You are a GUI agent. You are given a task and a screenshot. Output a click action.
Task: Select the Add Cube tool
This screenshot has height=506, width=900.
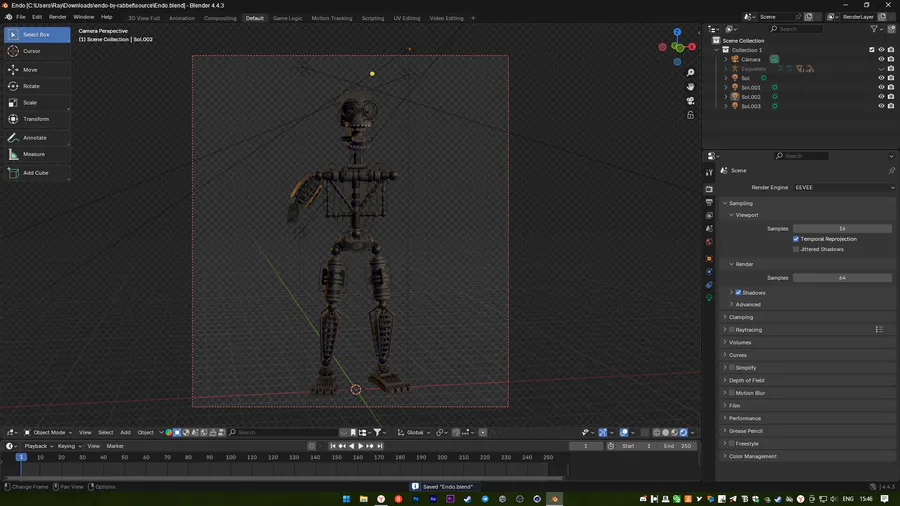[x=37, y=173]
